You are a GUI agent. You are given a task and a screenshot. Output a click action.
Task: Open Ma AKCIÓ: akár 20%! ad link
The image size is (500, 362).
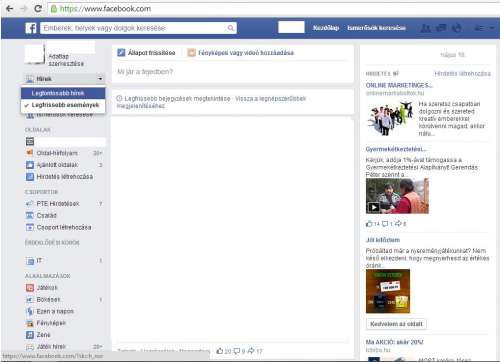394,342
